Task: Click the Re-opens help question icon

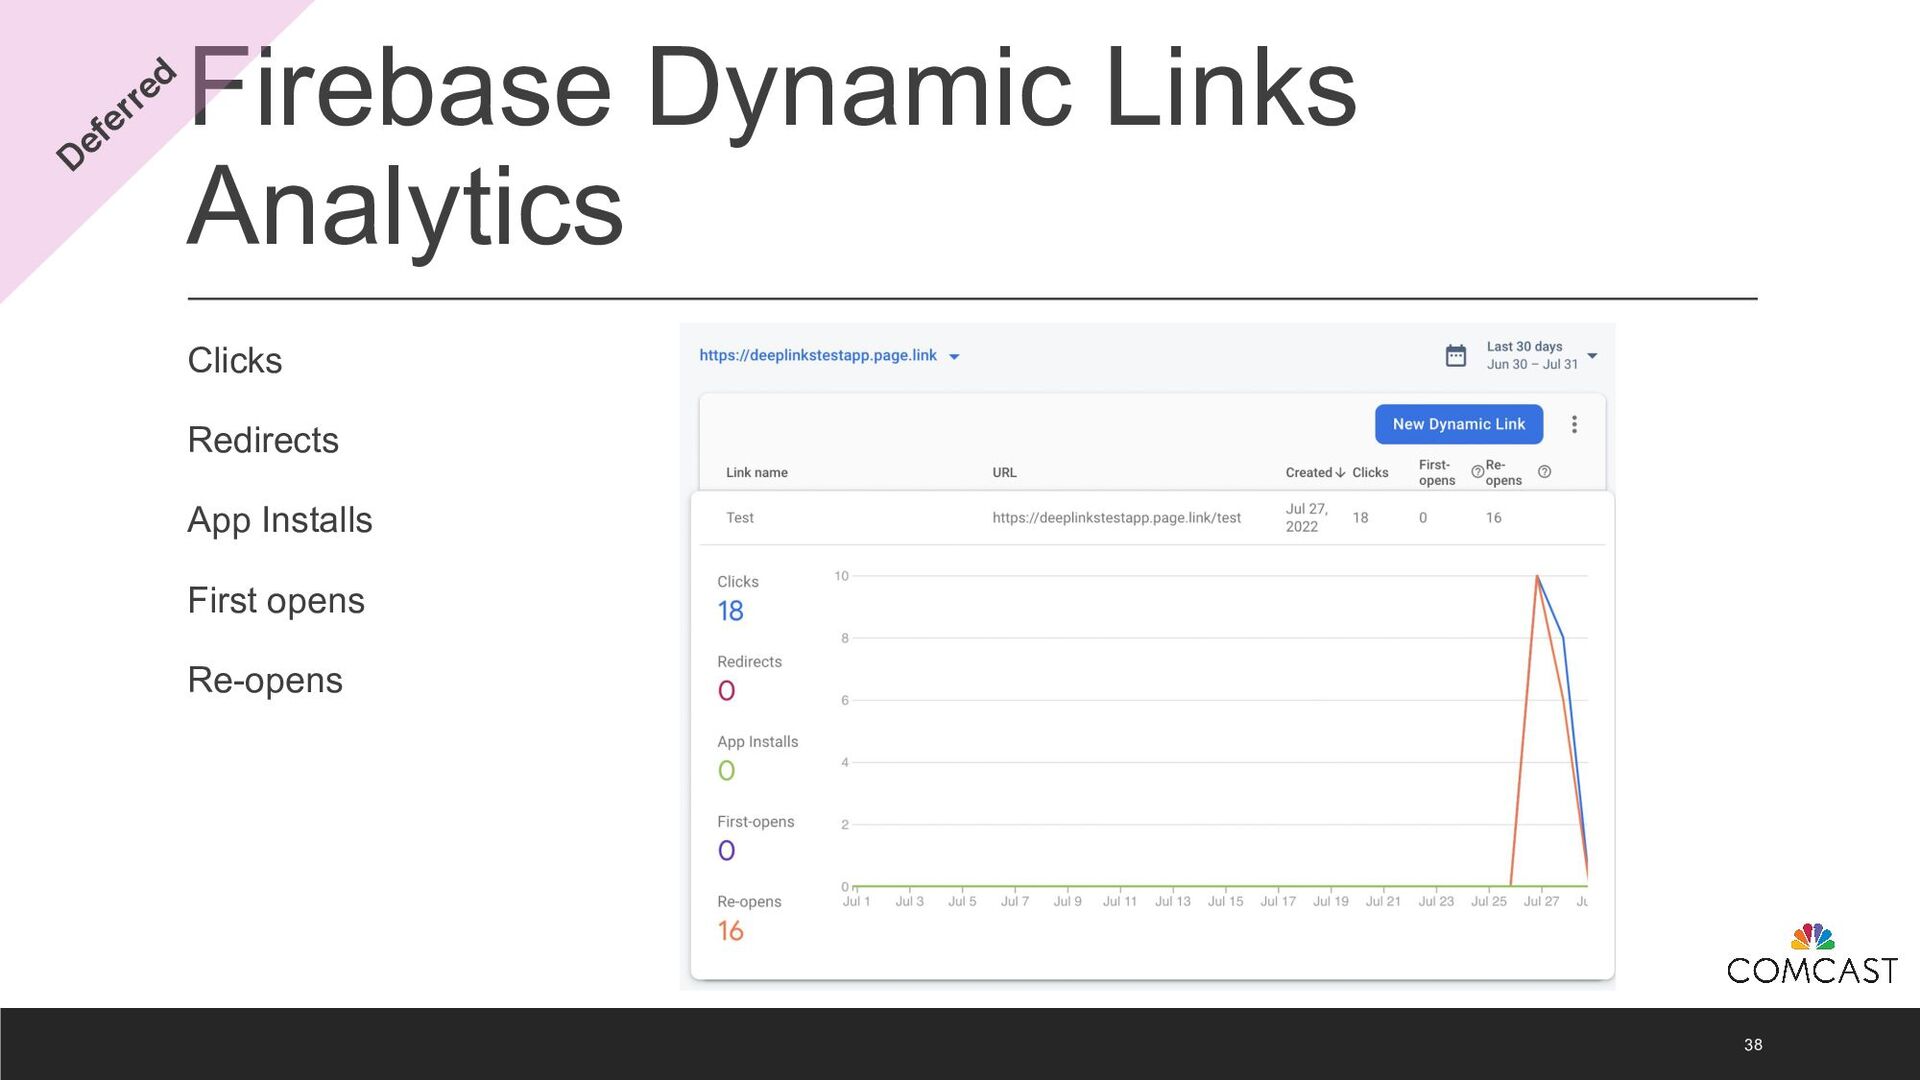Action: 1544,472
